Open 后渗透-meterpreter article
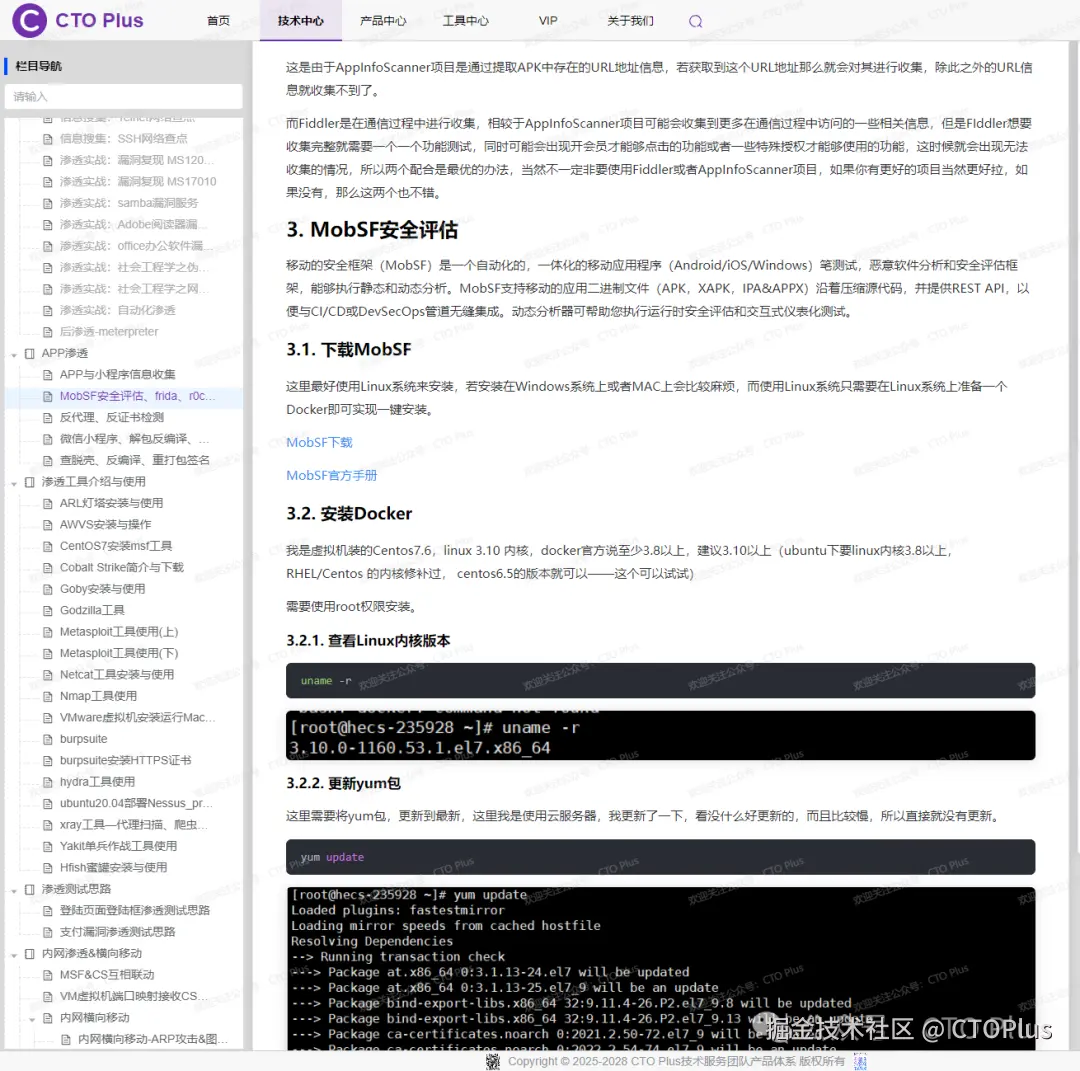Image resolution: width=1080 pixels, height=1071 pixels. (109, 331)
